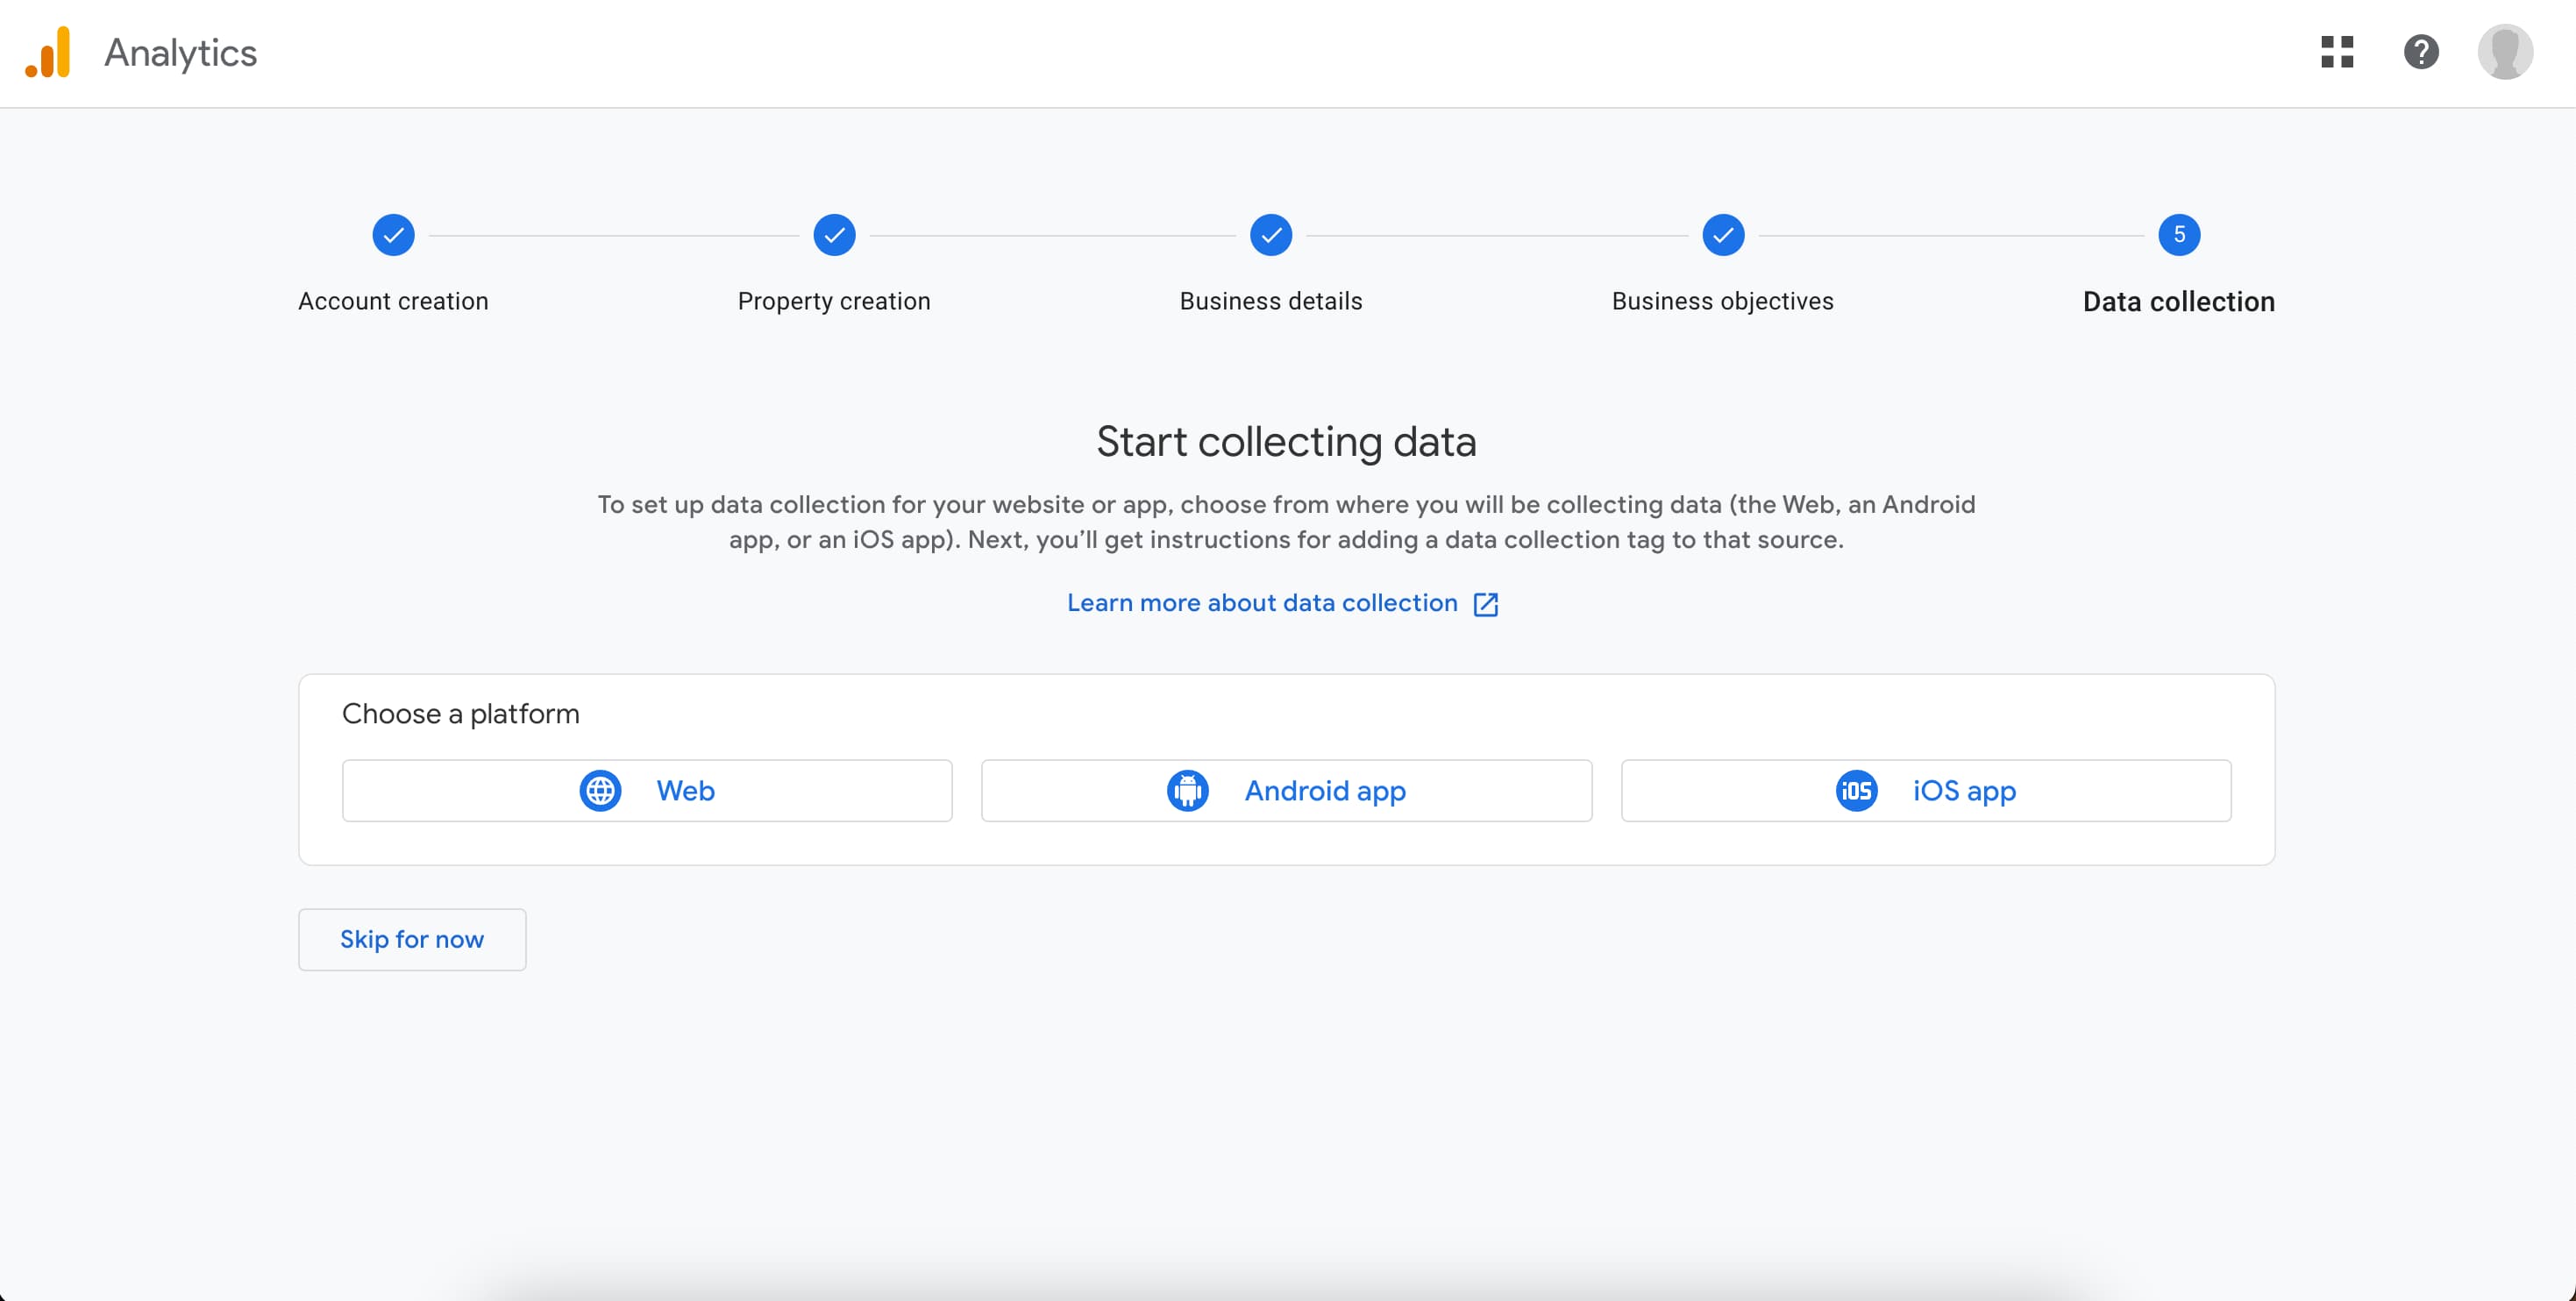This screenshot has width=2576, height=1301.
Task: Open the Google apps grid icon
Action: tap(2337, 52)
